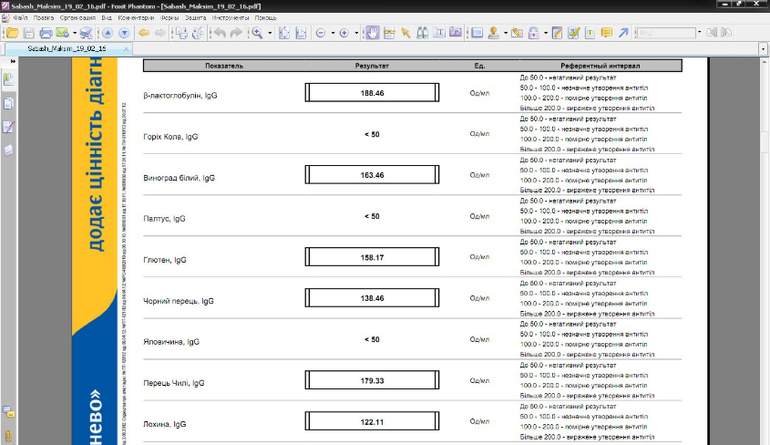Open the Find box options dropdown
The width and height of the screenshot is (770, 445).
tap(701, 33)
